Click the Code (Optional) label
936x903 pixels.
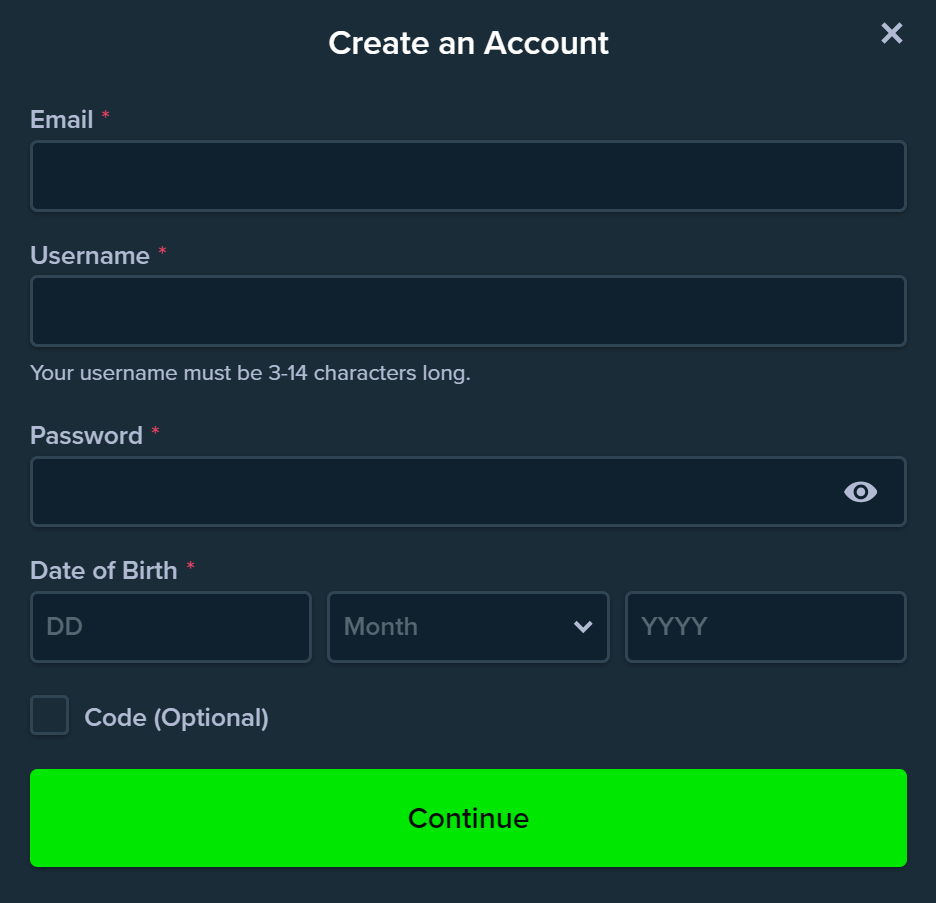176,717
